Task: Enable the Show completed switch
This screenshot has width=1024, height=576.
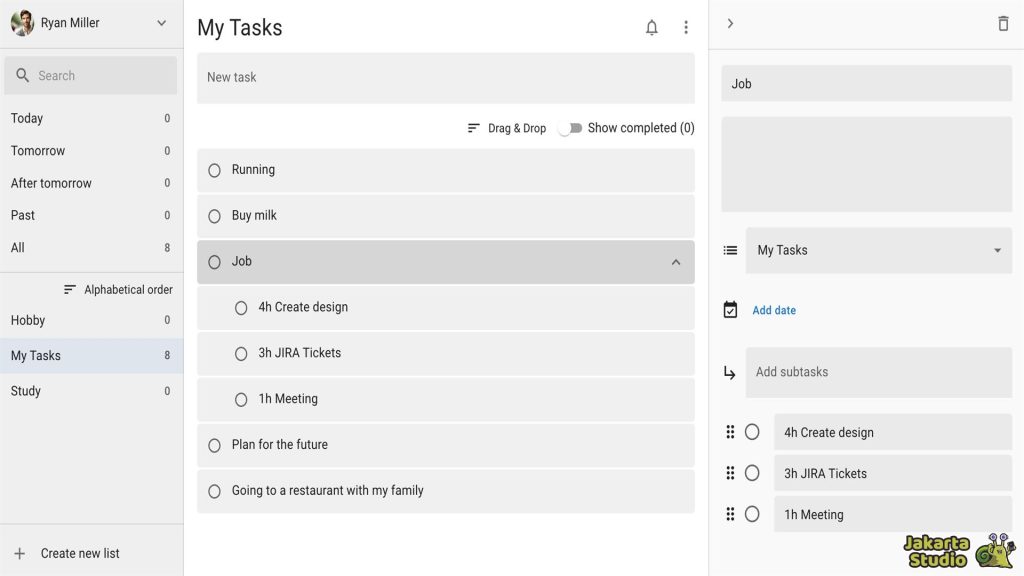Action: coord(571,128)
